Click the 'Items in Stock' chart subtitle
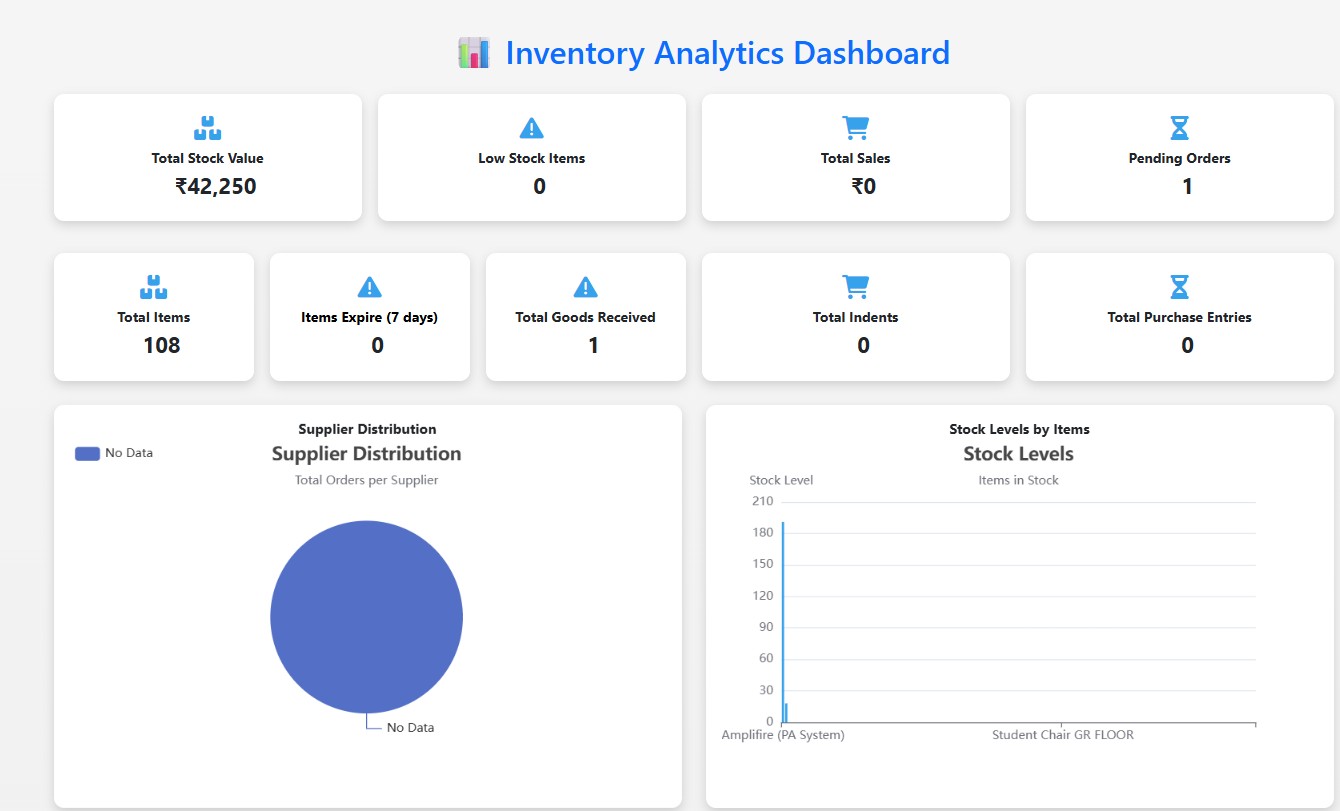Image resolution: width=1340 pixels, height=811 pixels. pos(1019,480)
